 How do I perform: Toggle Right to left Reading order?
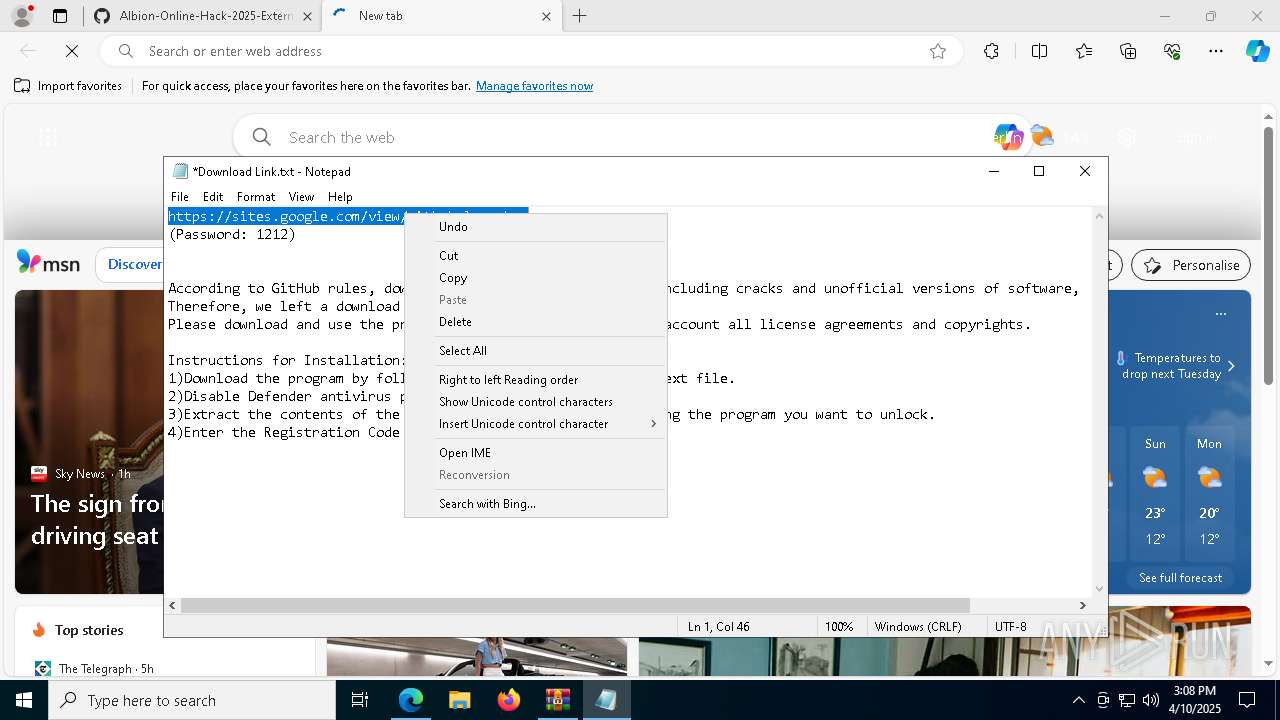tap(535, 380)
